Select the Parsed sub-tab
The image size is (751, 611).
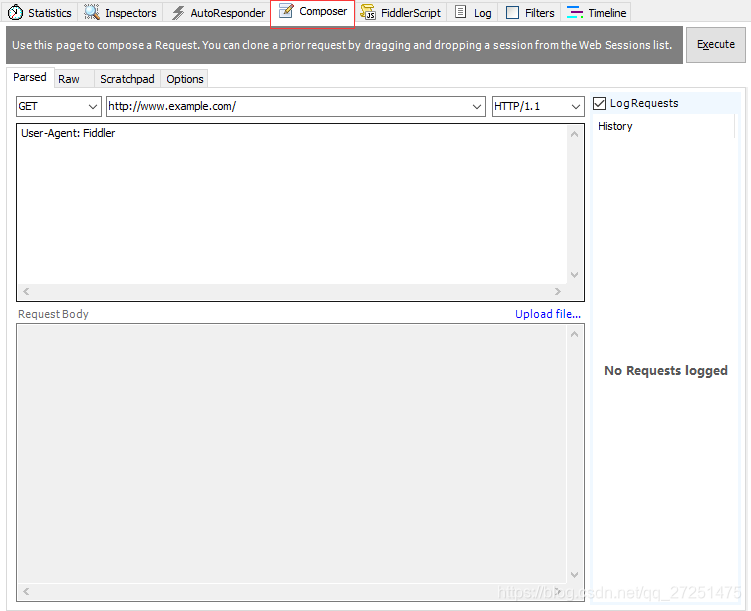(x=30, y=77)
